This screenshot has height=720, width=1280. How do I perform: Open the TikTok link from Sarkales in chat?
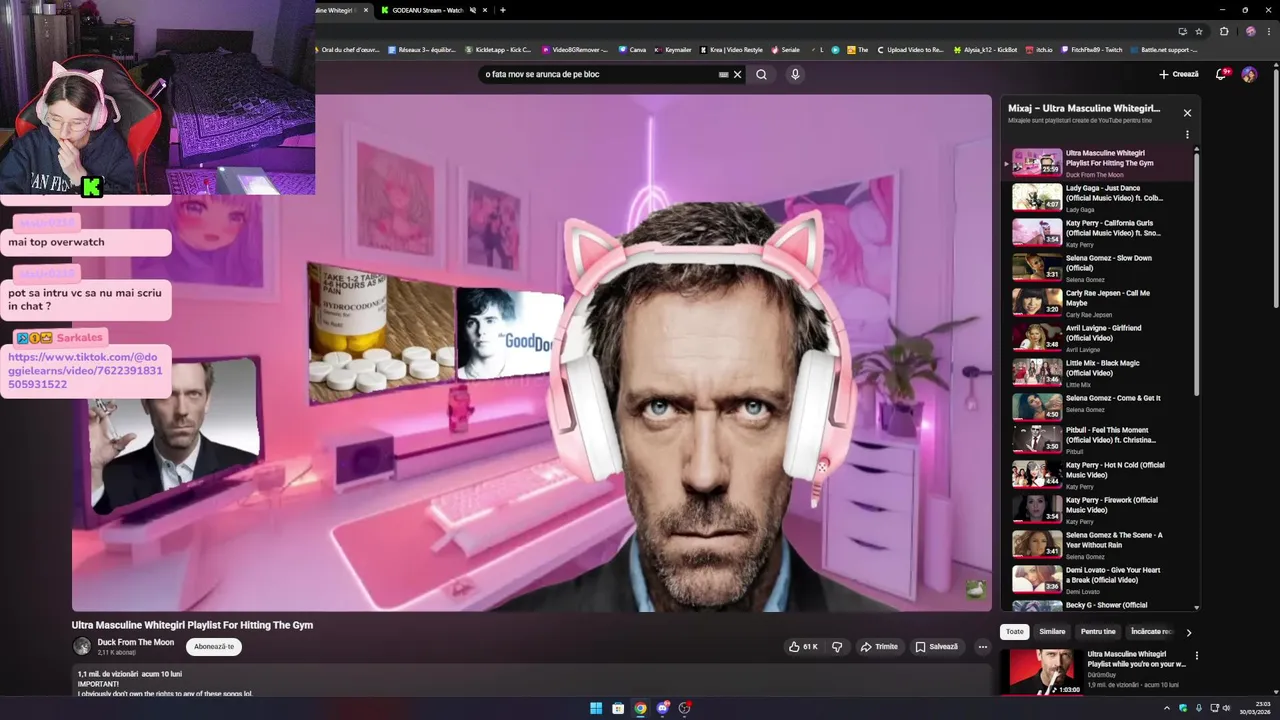pyautogui.click(x=85, y=371)
